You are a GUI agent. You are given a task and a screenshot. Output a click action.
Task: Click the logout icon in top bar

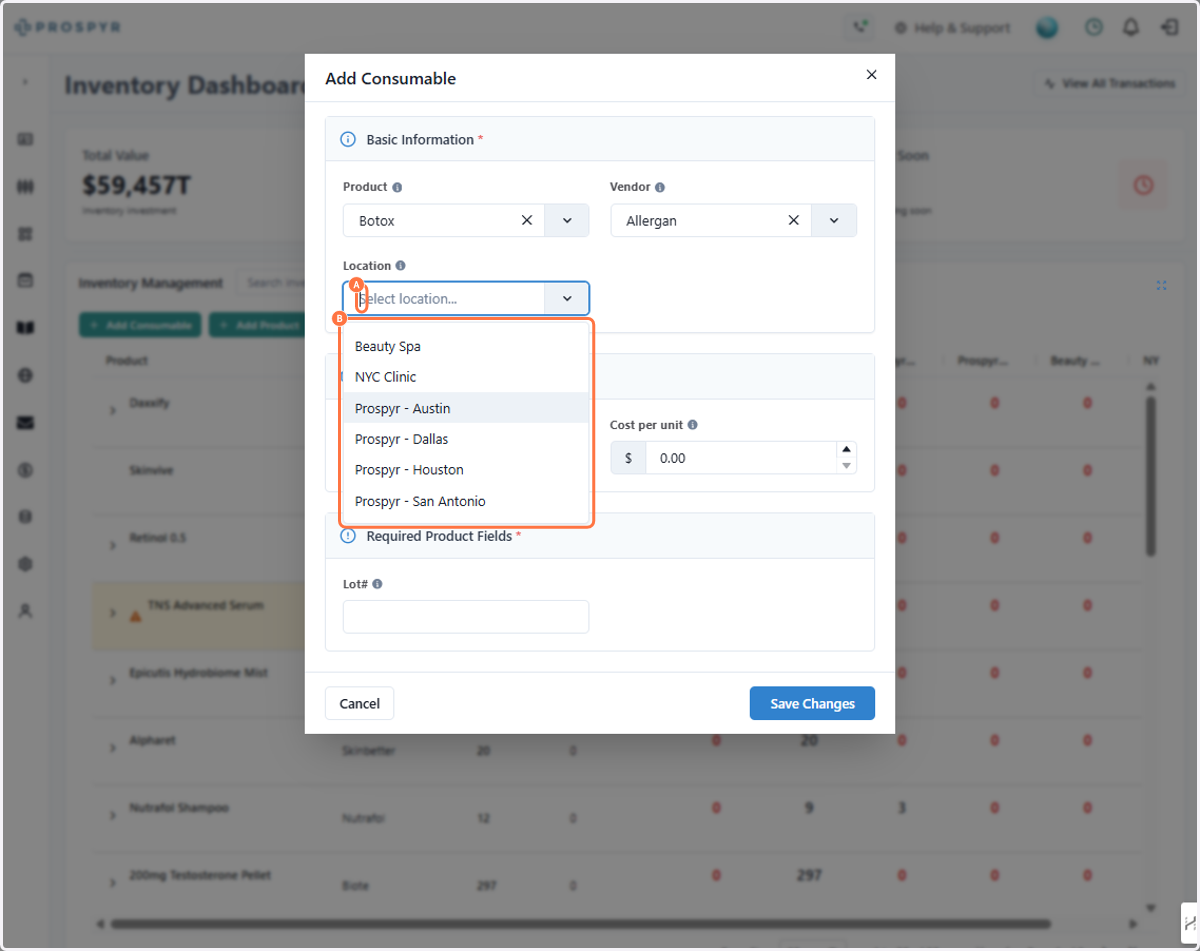tap(1169, 28)
